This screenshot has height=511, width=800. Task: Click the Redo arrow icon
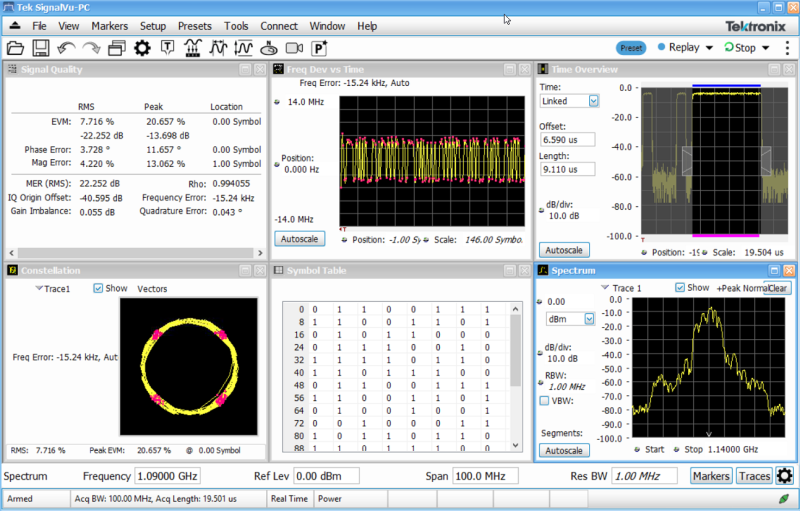92,48
